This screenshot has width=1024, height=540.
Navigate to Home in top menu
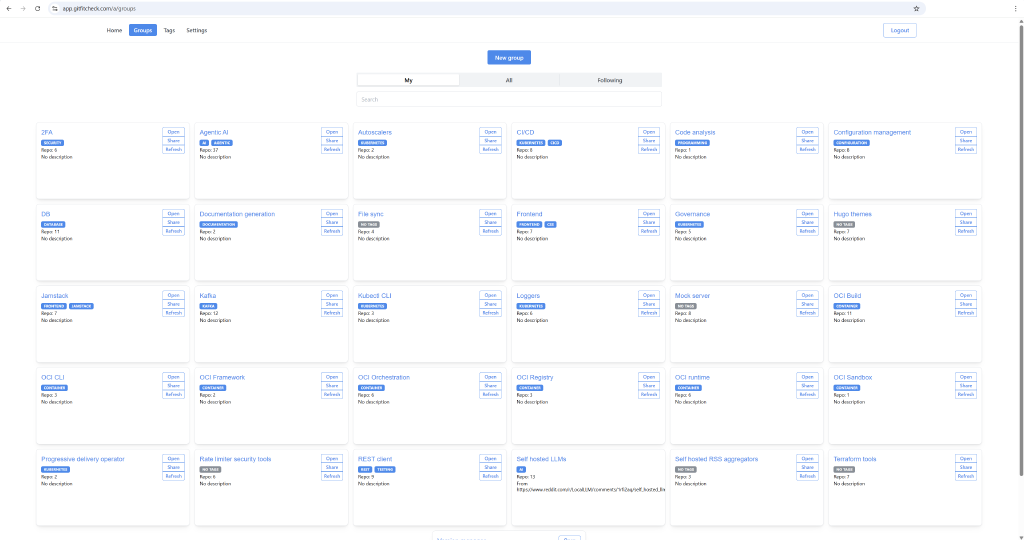pos(114,30)
